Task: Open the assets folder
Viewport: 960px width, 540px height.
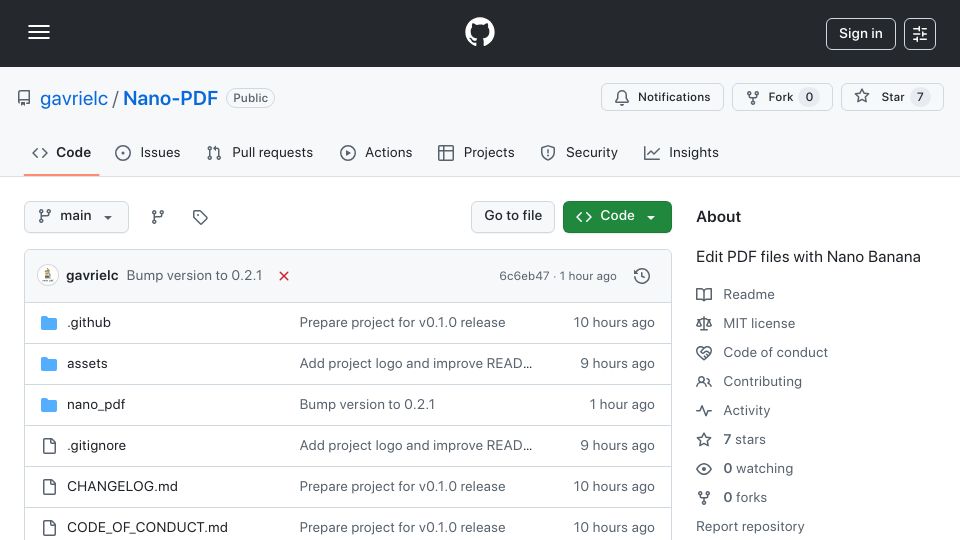Action: (x=87, y=364)
